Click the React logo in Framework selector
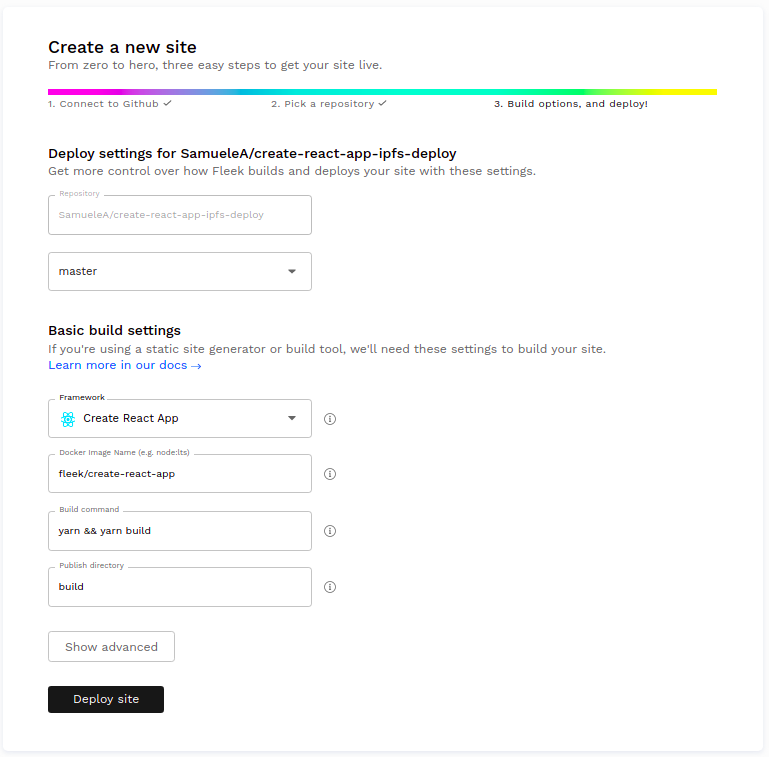Image resolution: width=769 pixels, height=757 pixels. pos(68,419)
